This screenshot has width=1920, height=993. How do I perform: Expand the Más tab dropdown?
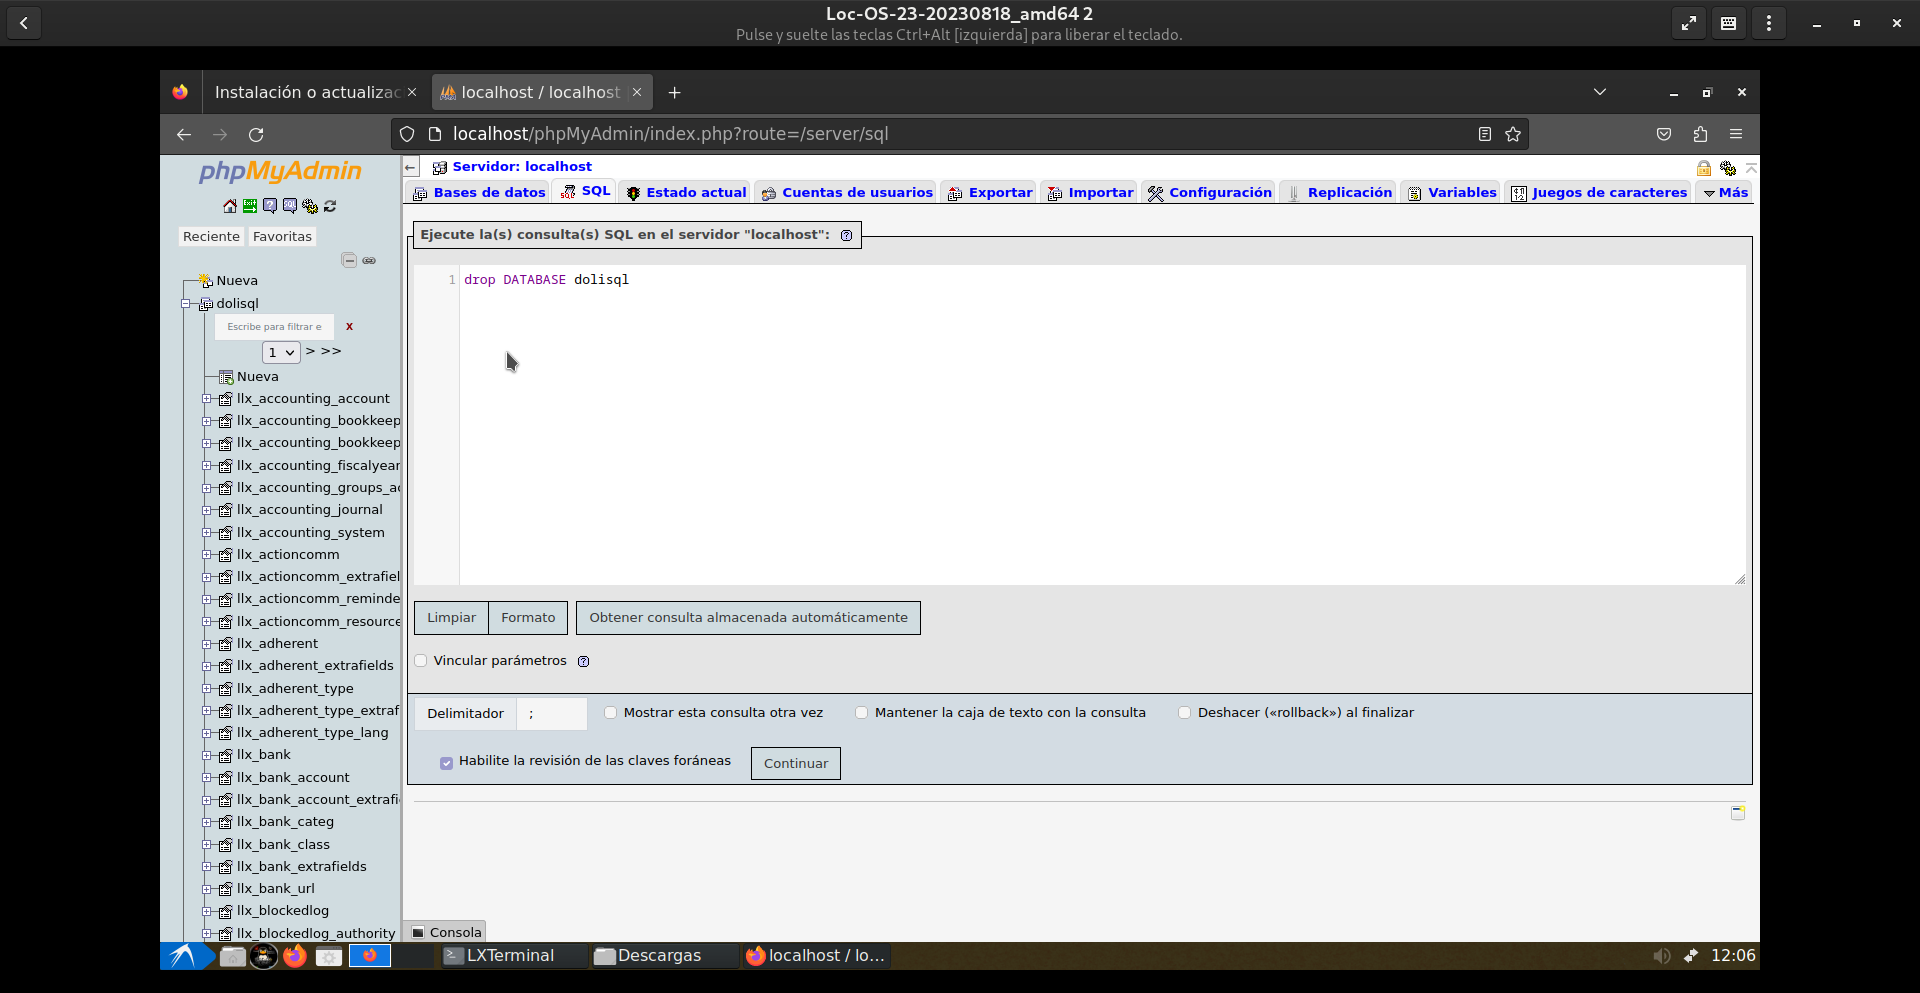(1726, 193)
